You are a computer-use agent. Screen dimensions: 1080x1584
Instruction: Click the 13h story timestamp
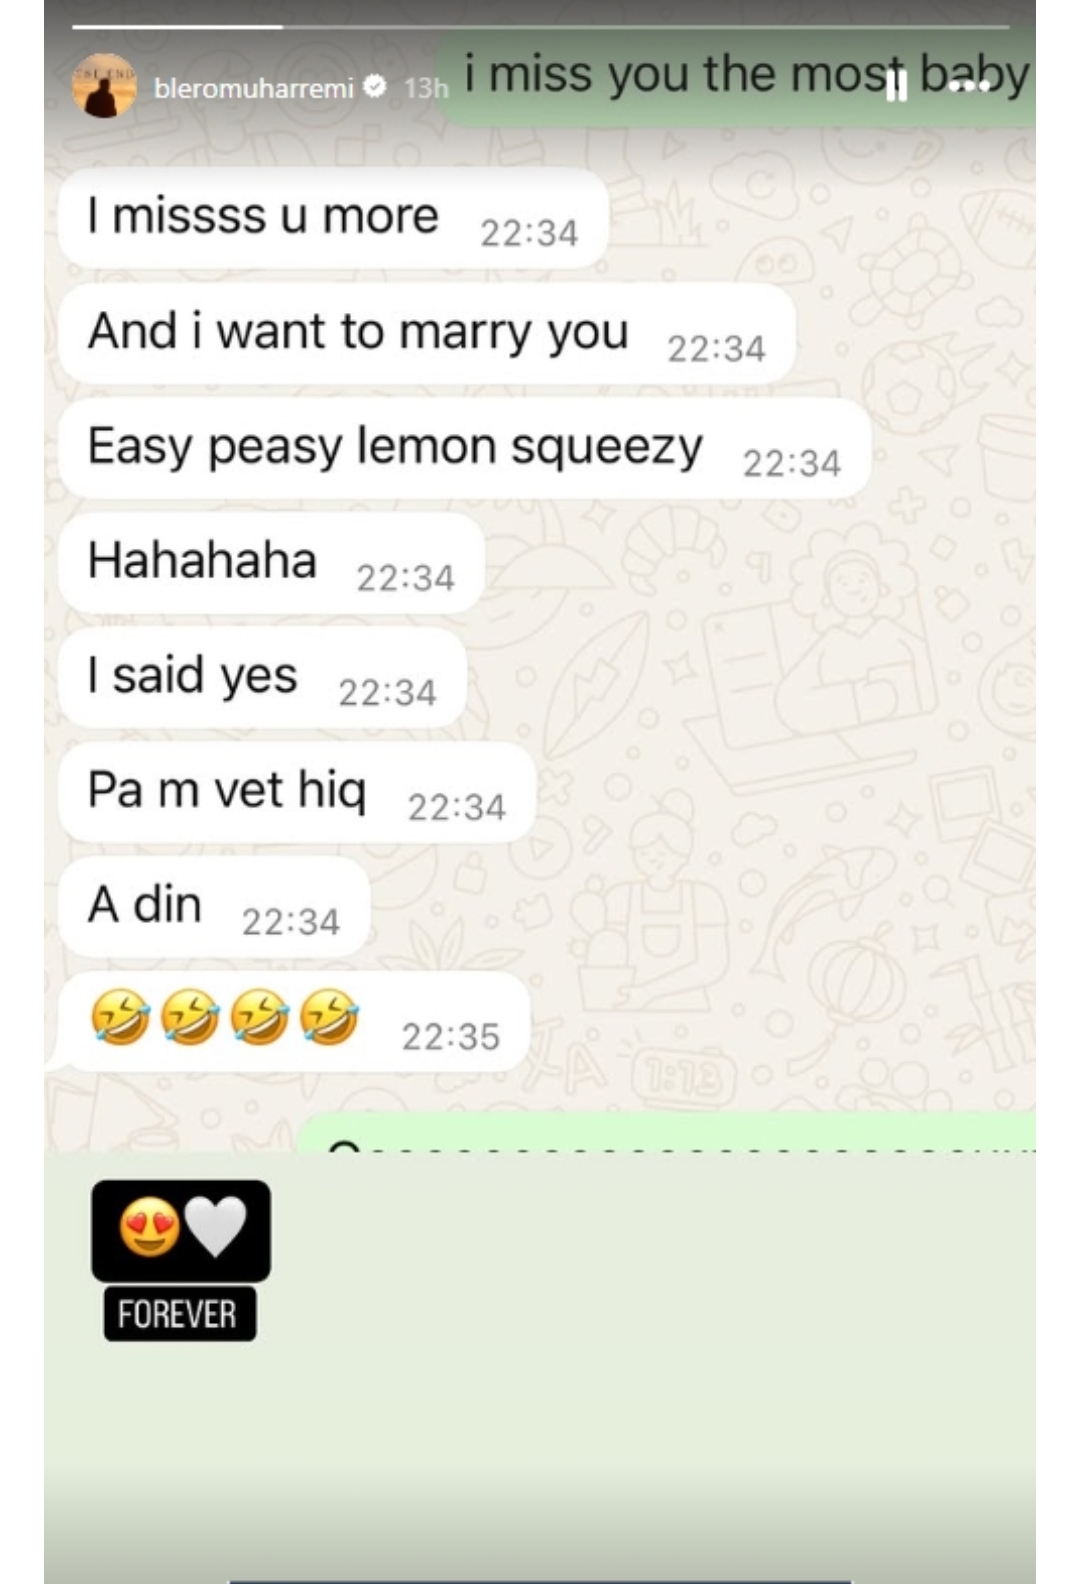[x=425, y=88]
